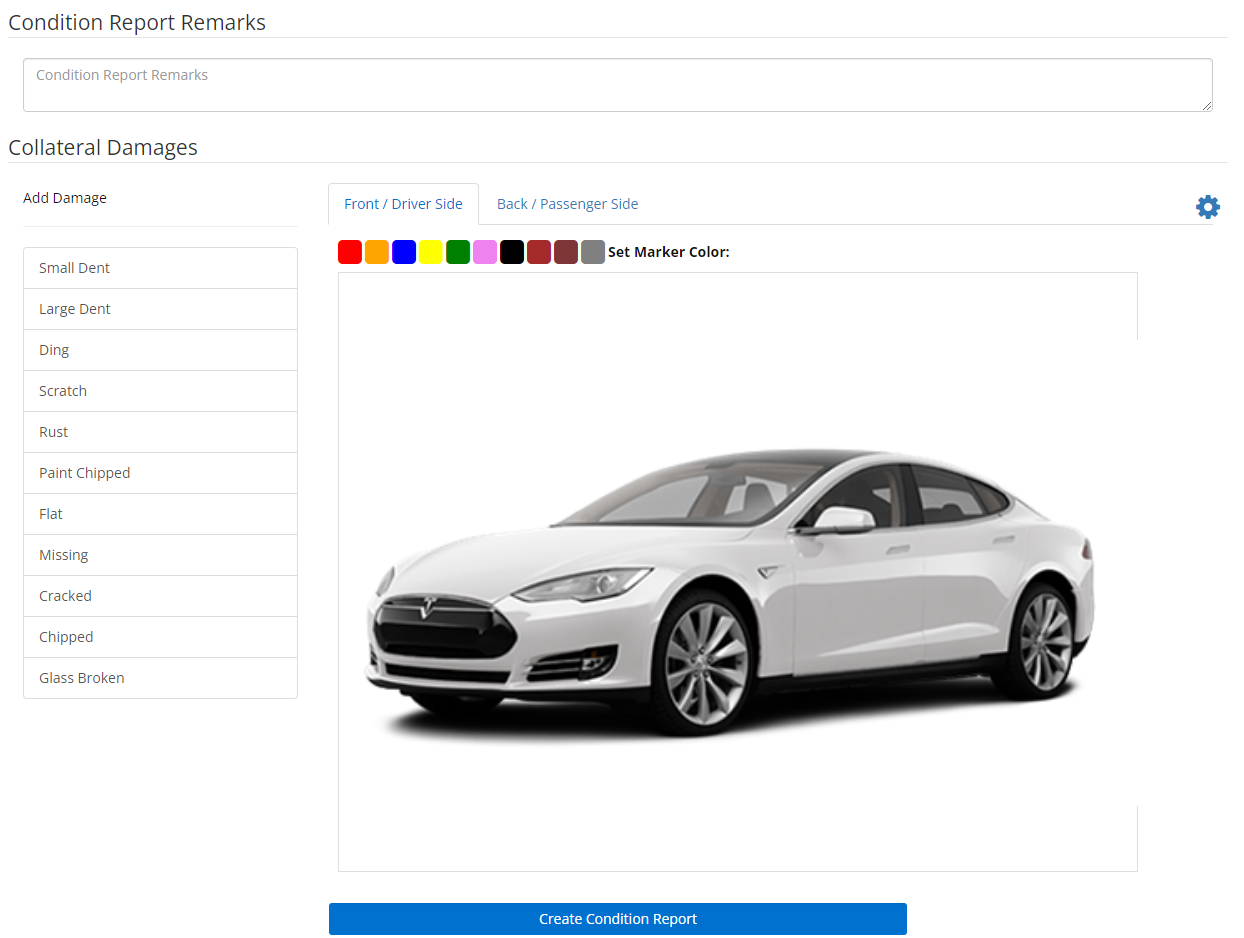
Task: Select the gray marker color
Action: [x=593, y=252]
